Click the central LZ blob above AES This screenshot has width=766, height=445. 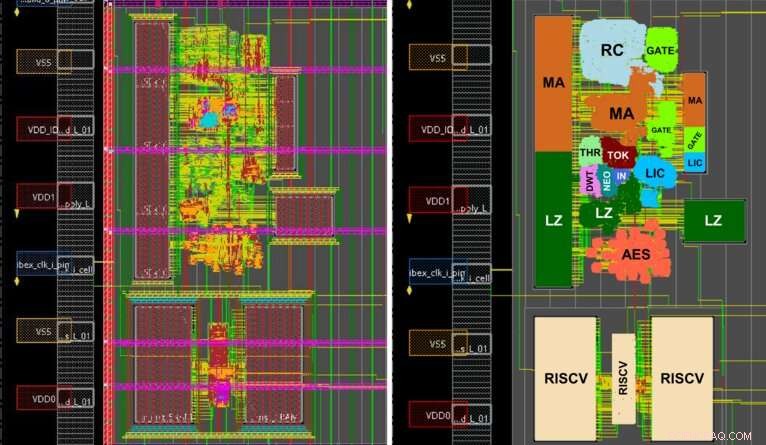point(604,213)
